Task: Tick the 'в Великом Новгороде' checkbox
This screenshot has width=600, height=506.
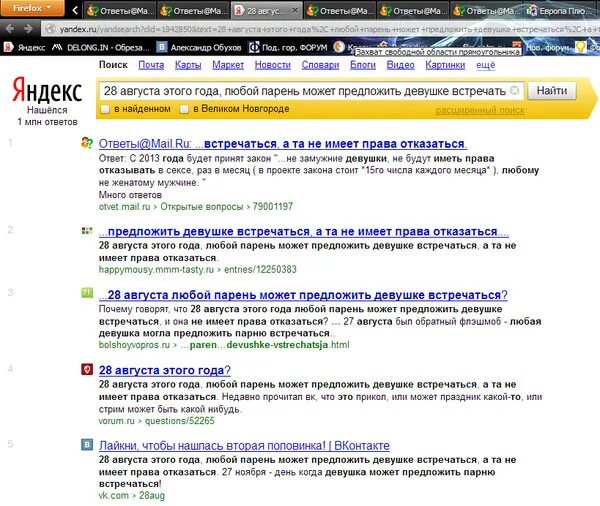Action: 184,109
